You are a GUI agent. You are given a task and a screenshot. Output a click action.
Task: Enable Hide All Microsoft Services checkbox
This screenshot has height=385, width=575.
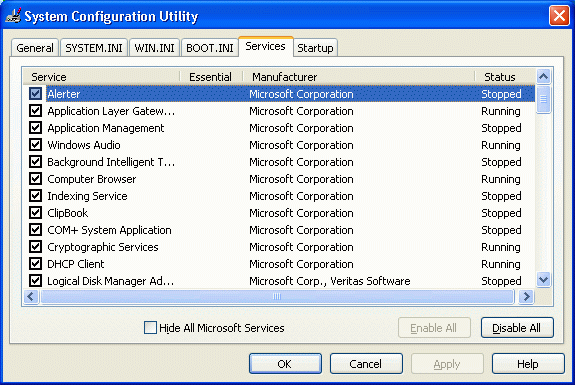click(x=150, y=327)
